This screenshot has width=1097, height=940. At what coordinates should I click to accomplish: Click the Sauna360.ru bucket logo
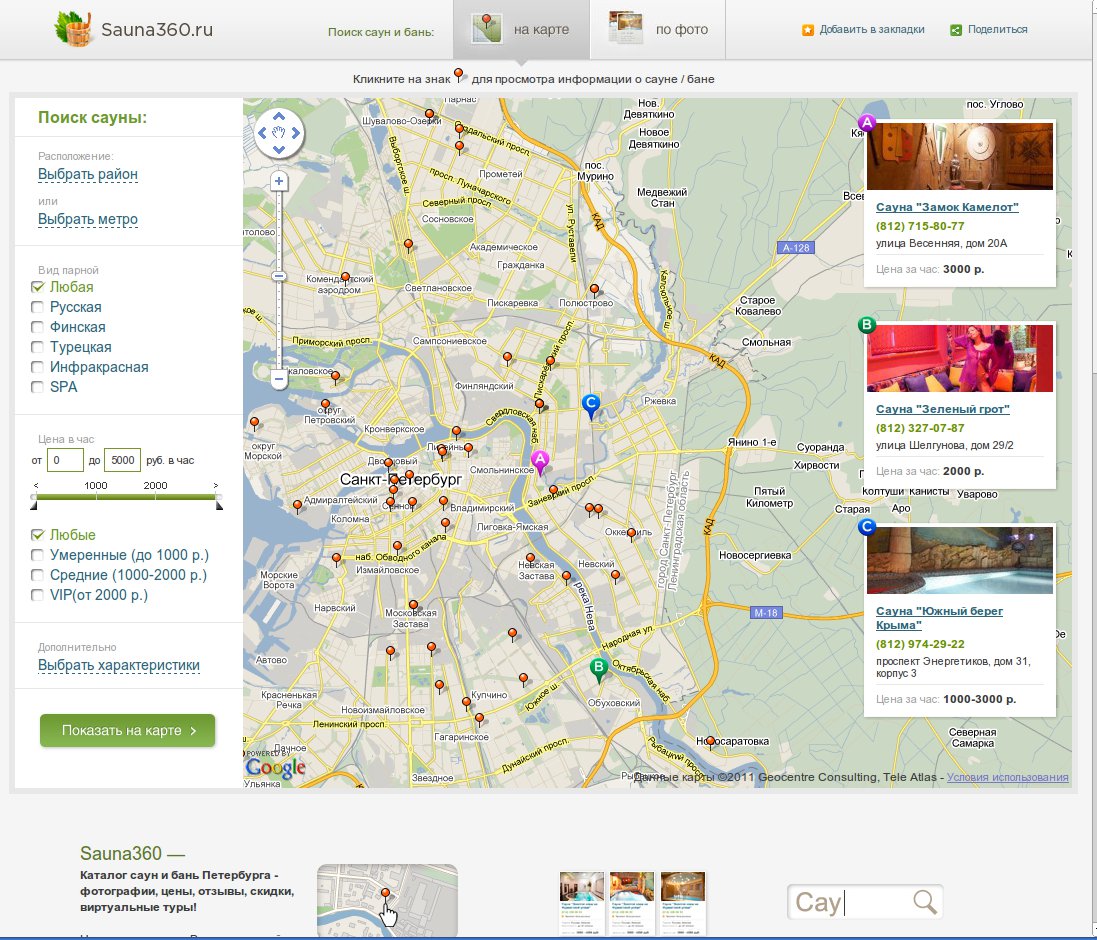[x=73, y=29]
